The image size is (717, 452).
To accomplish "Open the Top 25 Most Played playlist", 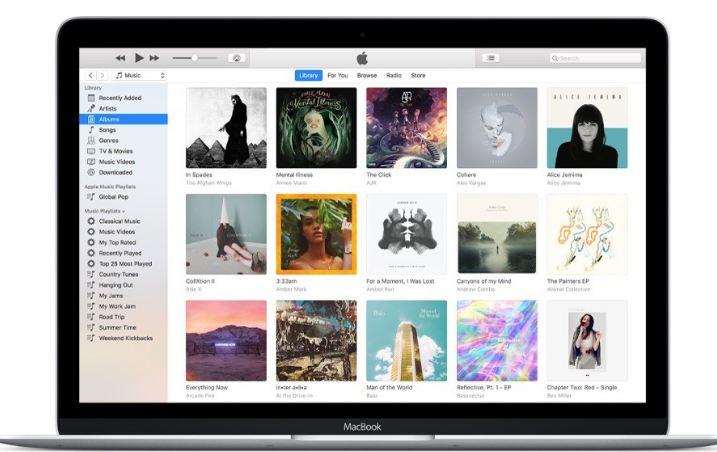I will (123, 264).
